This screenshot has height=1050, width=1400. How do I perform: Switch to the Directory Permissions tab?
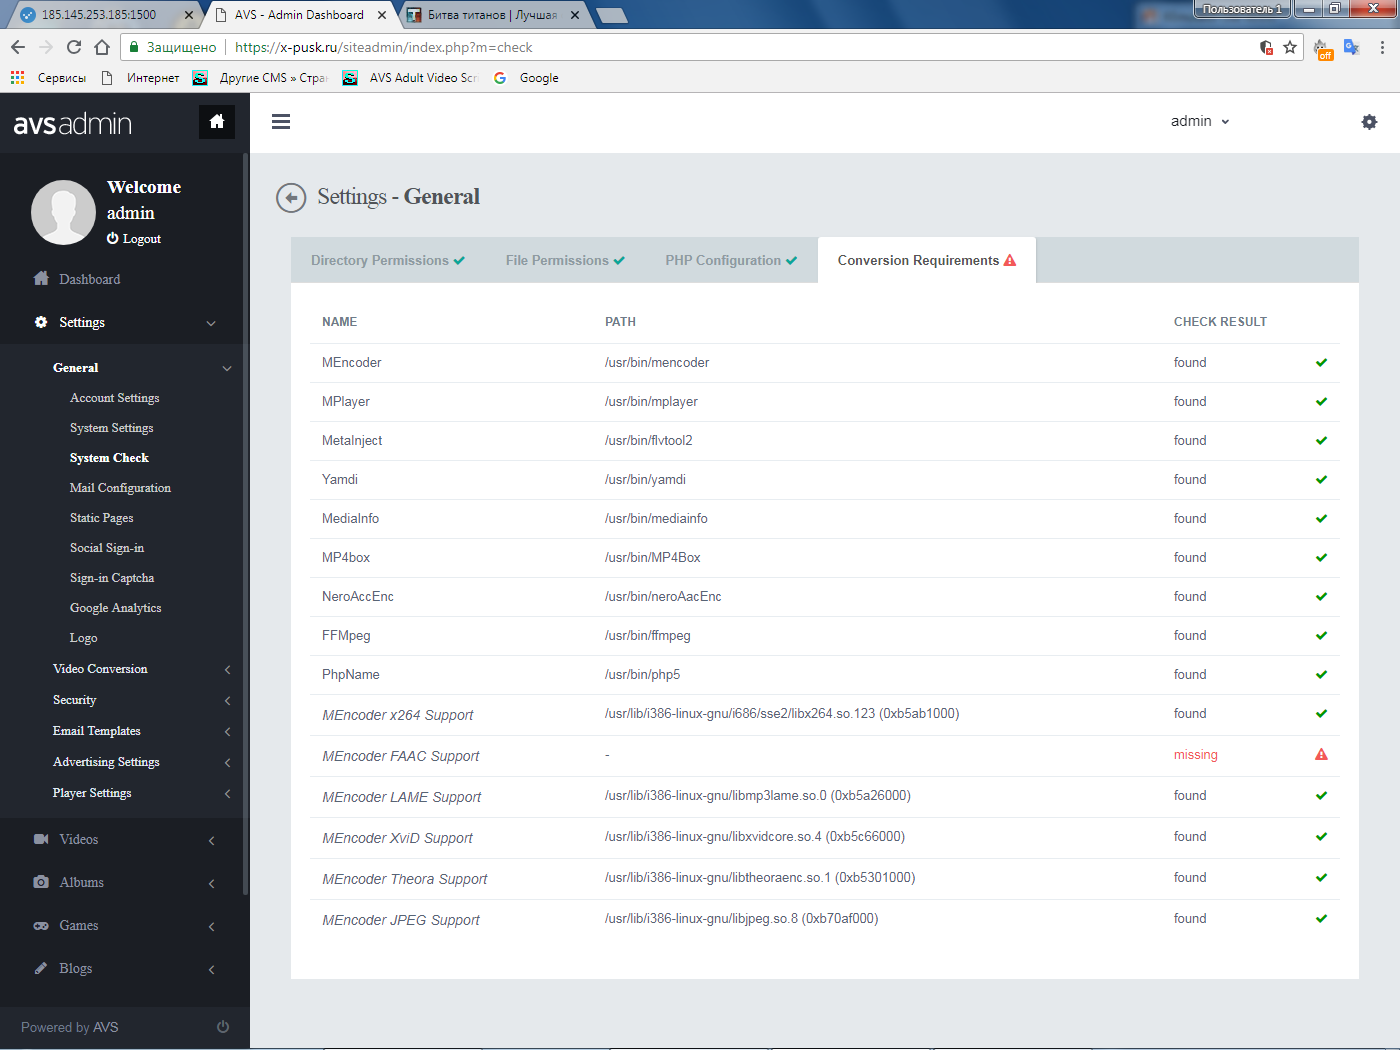click(x=387, y=261)
